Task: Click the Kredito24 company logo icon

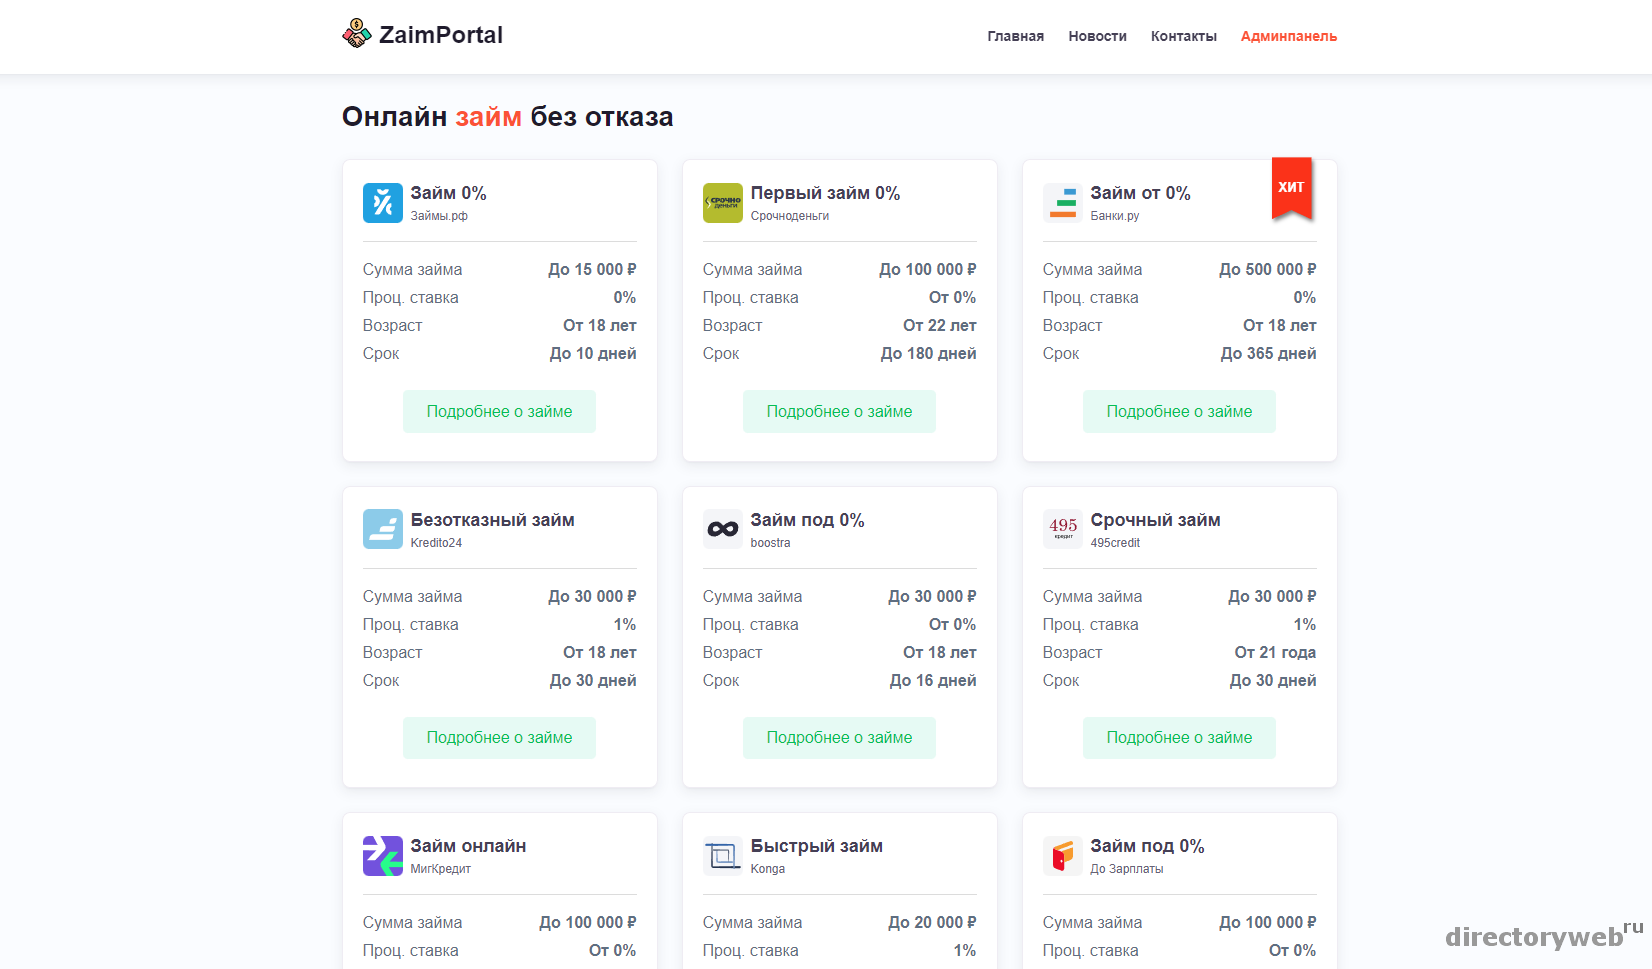Action: tap(383, 529)
